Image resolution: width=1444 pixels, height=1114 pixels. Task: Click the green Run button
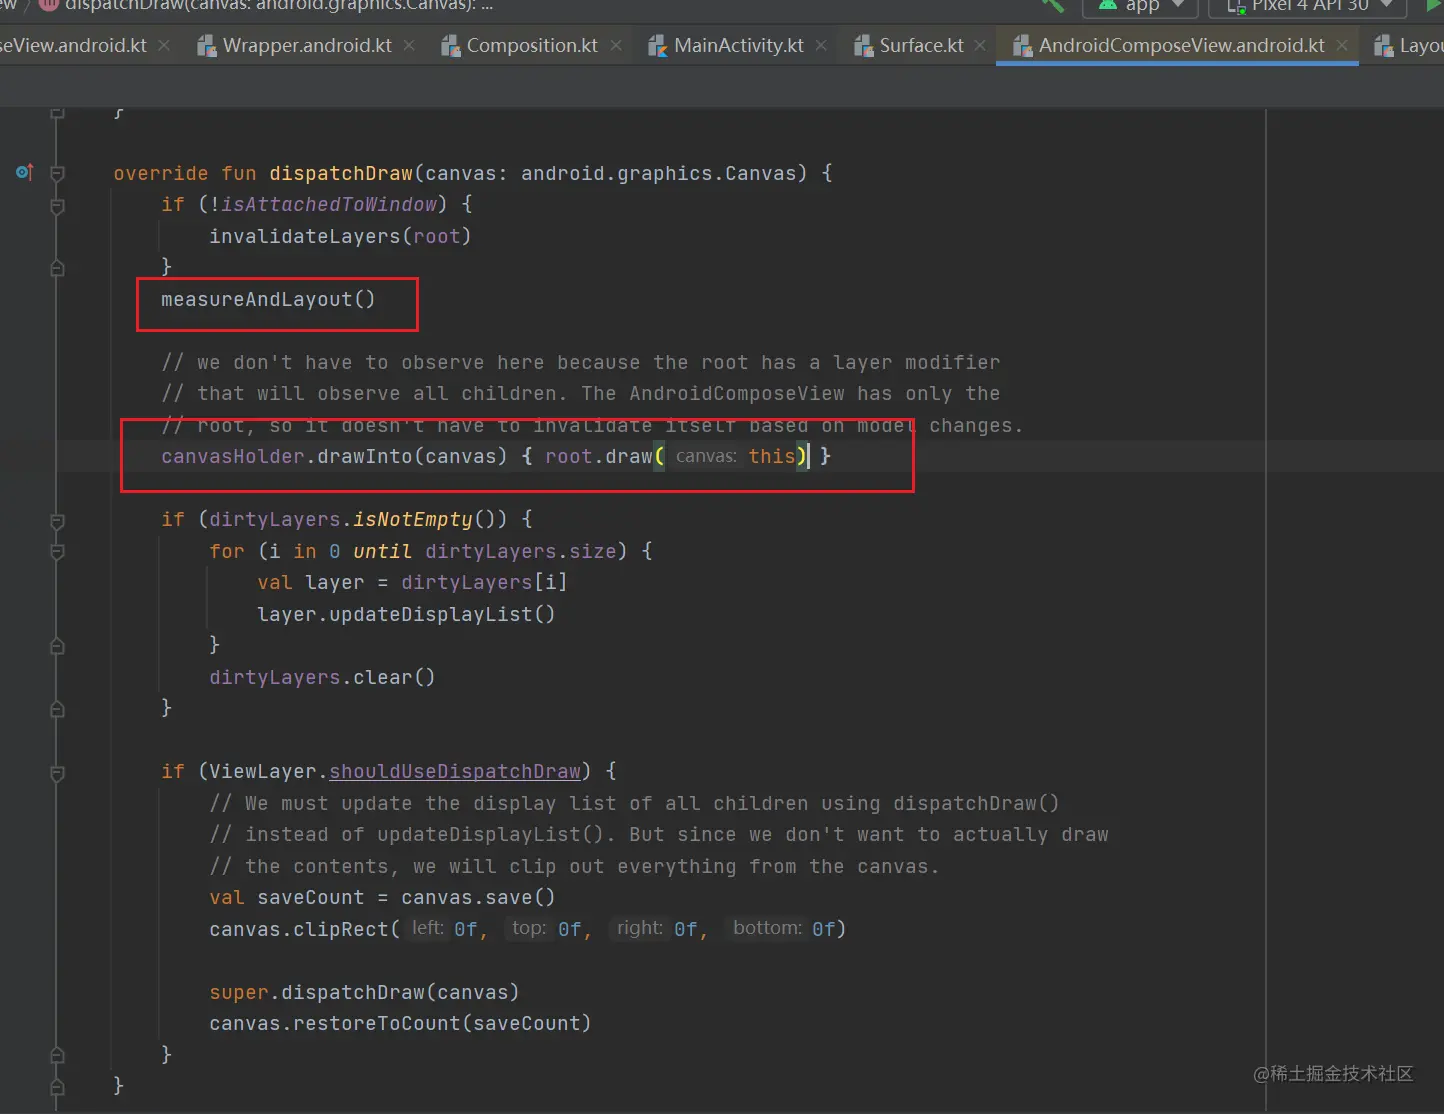point(1434,5)
